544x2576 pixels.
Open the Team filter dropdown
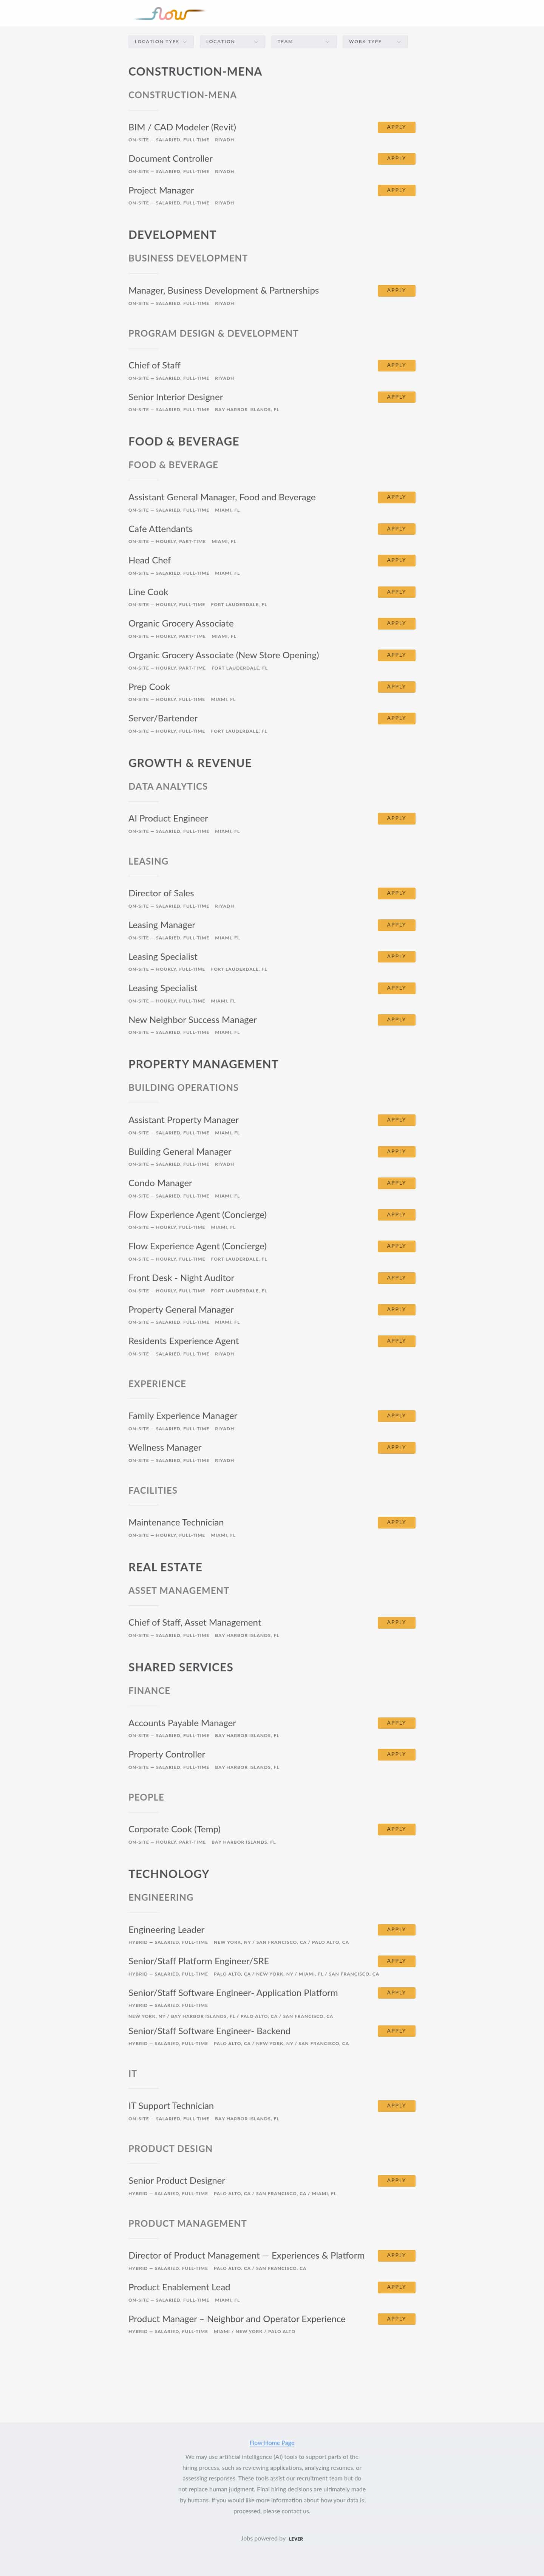click(303, 42)
